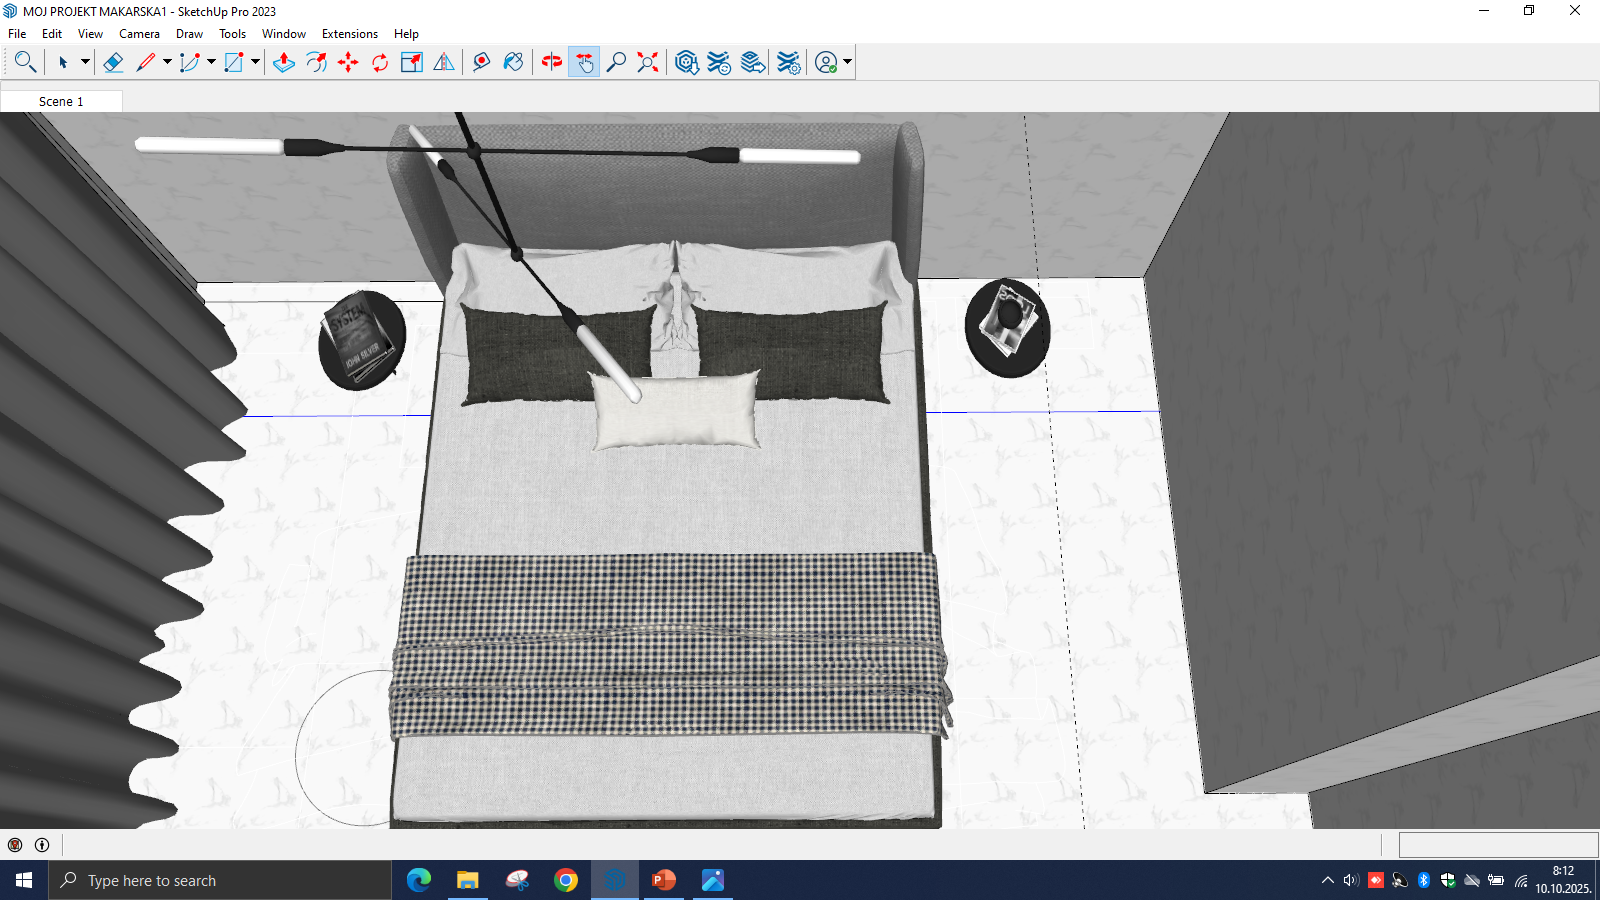Choose the Tape Measure tool
The height and width of the screenshot is (900, 1600).
click(481, 62)
